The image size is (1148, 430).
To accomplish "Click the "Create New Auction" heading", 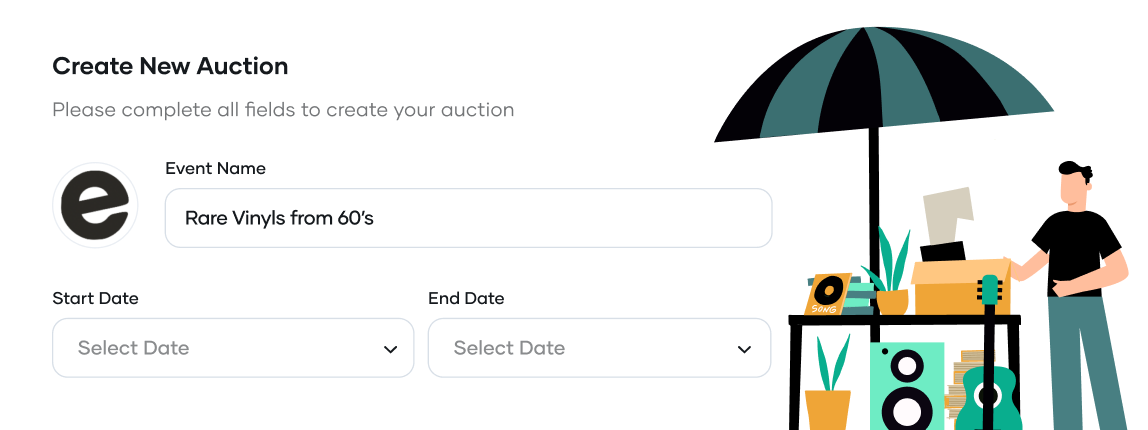I will [x=170, y=67].
